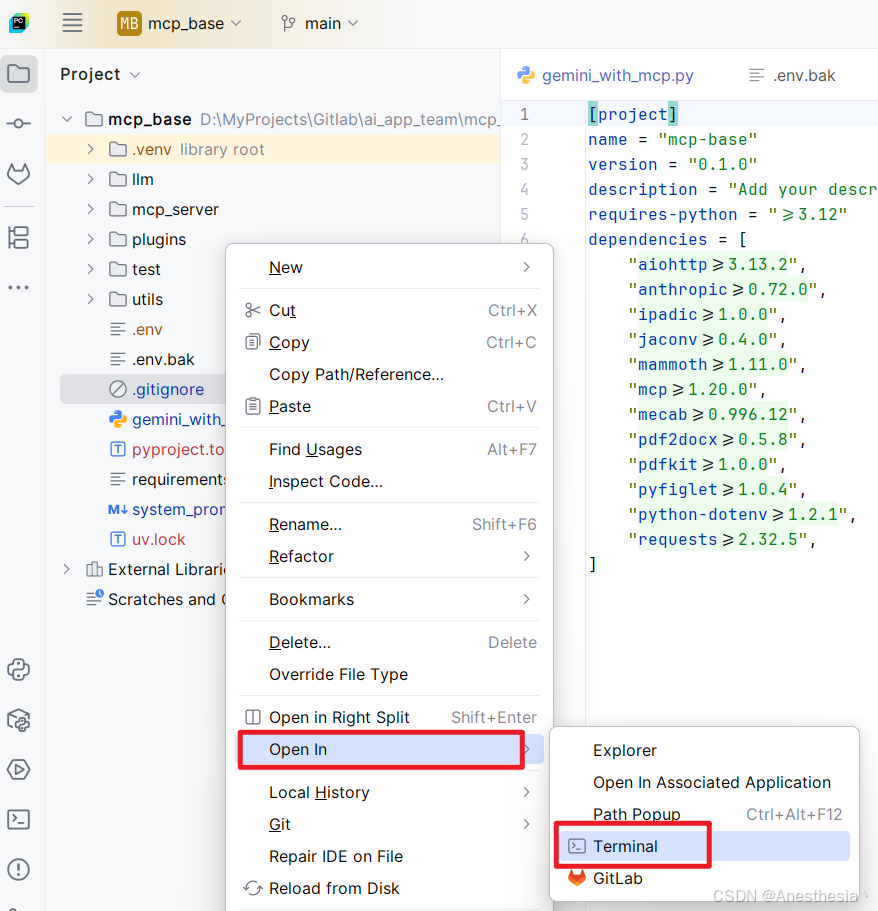Expand the .venv folder
This screenshot has height=911, width=878.
point(91,149)
